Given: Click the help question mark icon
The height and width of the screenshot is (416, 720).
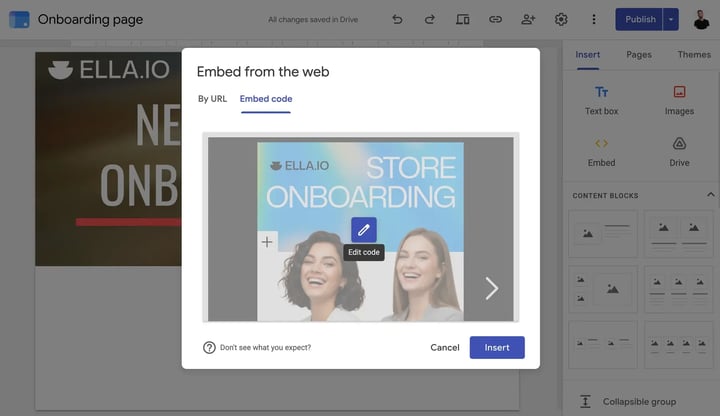Looking at the screenshot, I should (x=209, y=348).
